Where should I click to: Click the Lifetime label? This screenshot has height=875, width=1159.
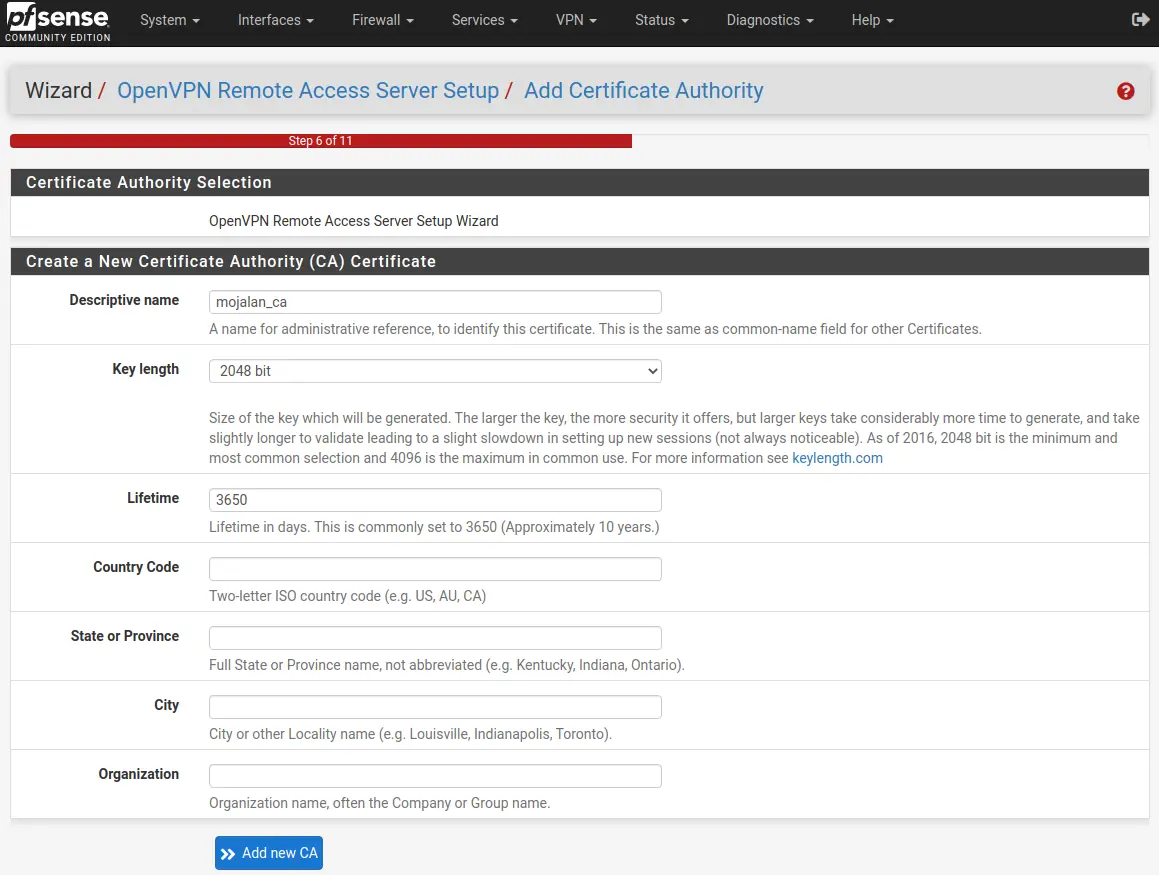click(x=153, y=498)
